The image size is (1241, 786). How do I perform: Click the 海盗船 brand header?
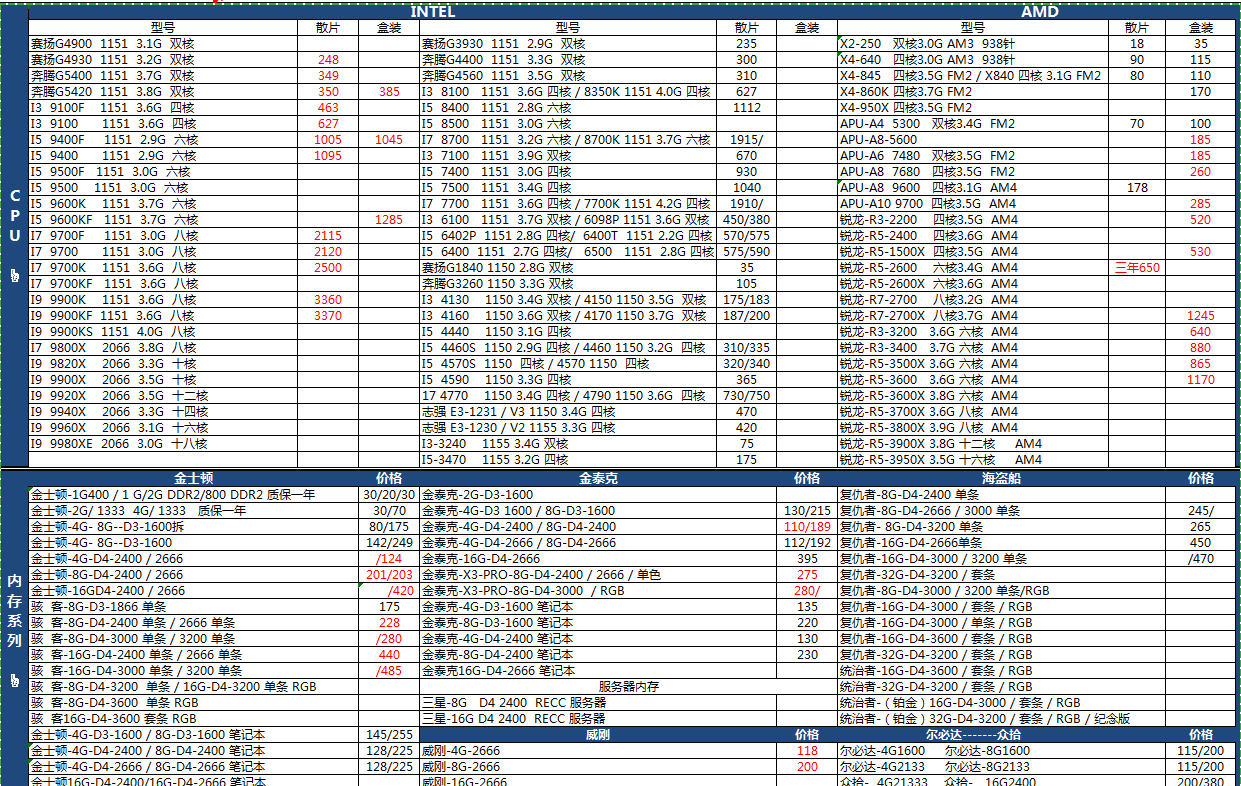(x=1000, y=478)
